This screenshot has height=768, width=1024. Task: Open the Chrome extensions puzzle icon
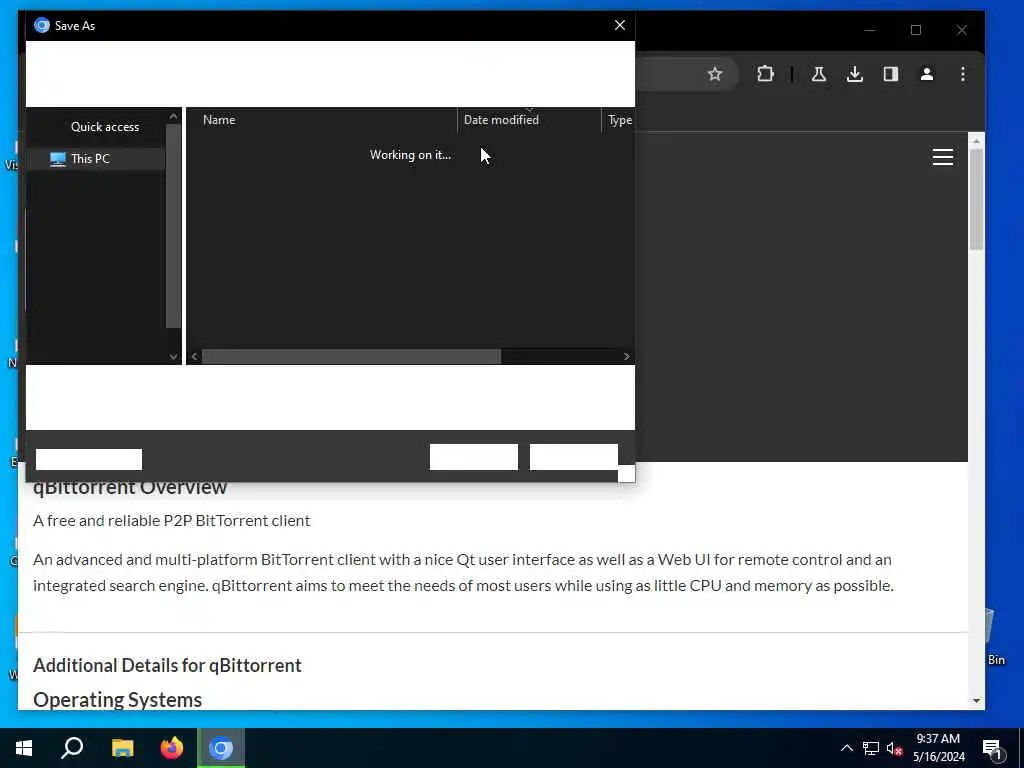(765, 74)
